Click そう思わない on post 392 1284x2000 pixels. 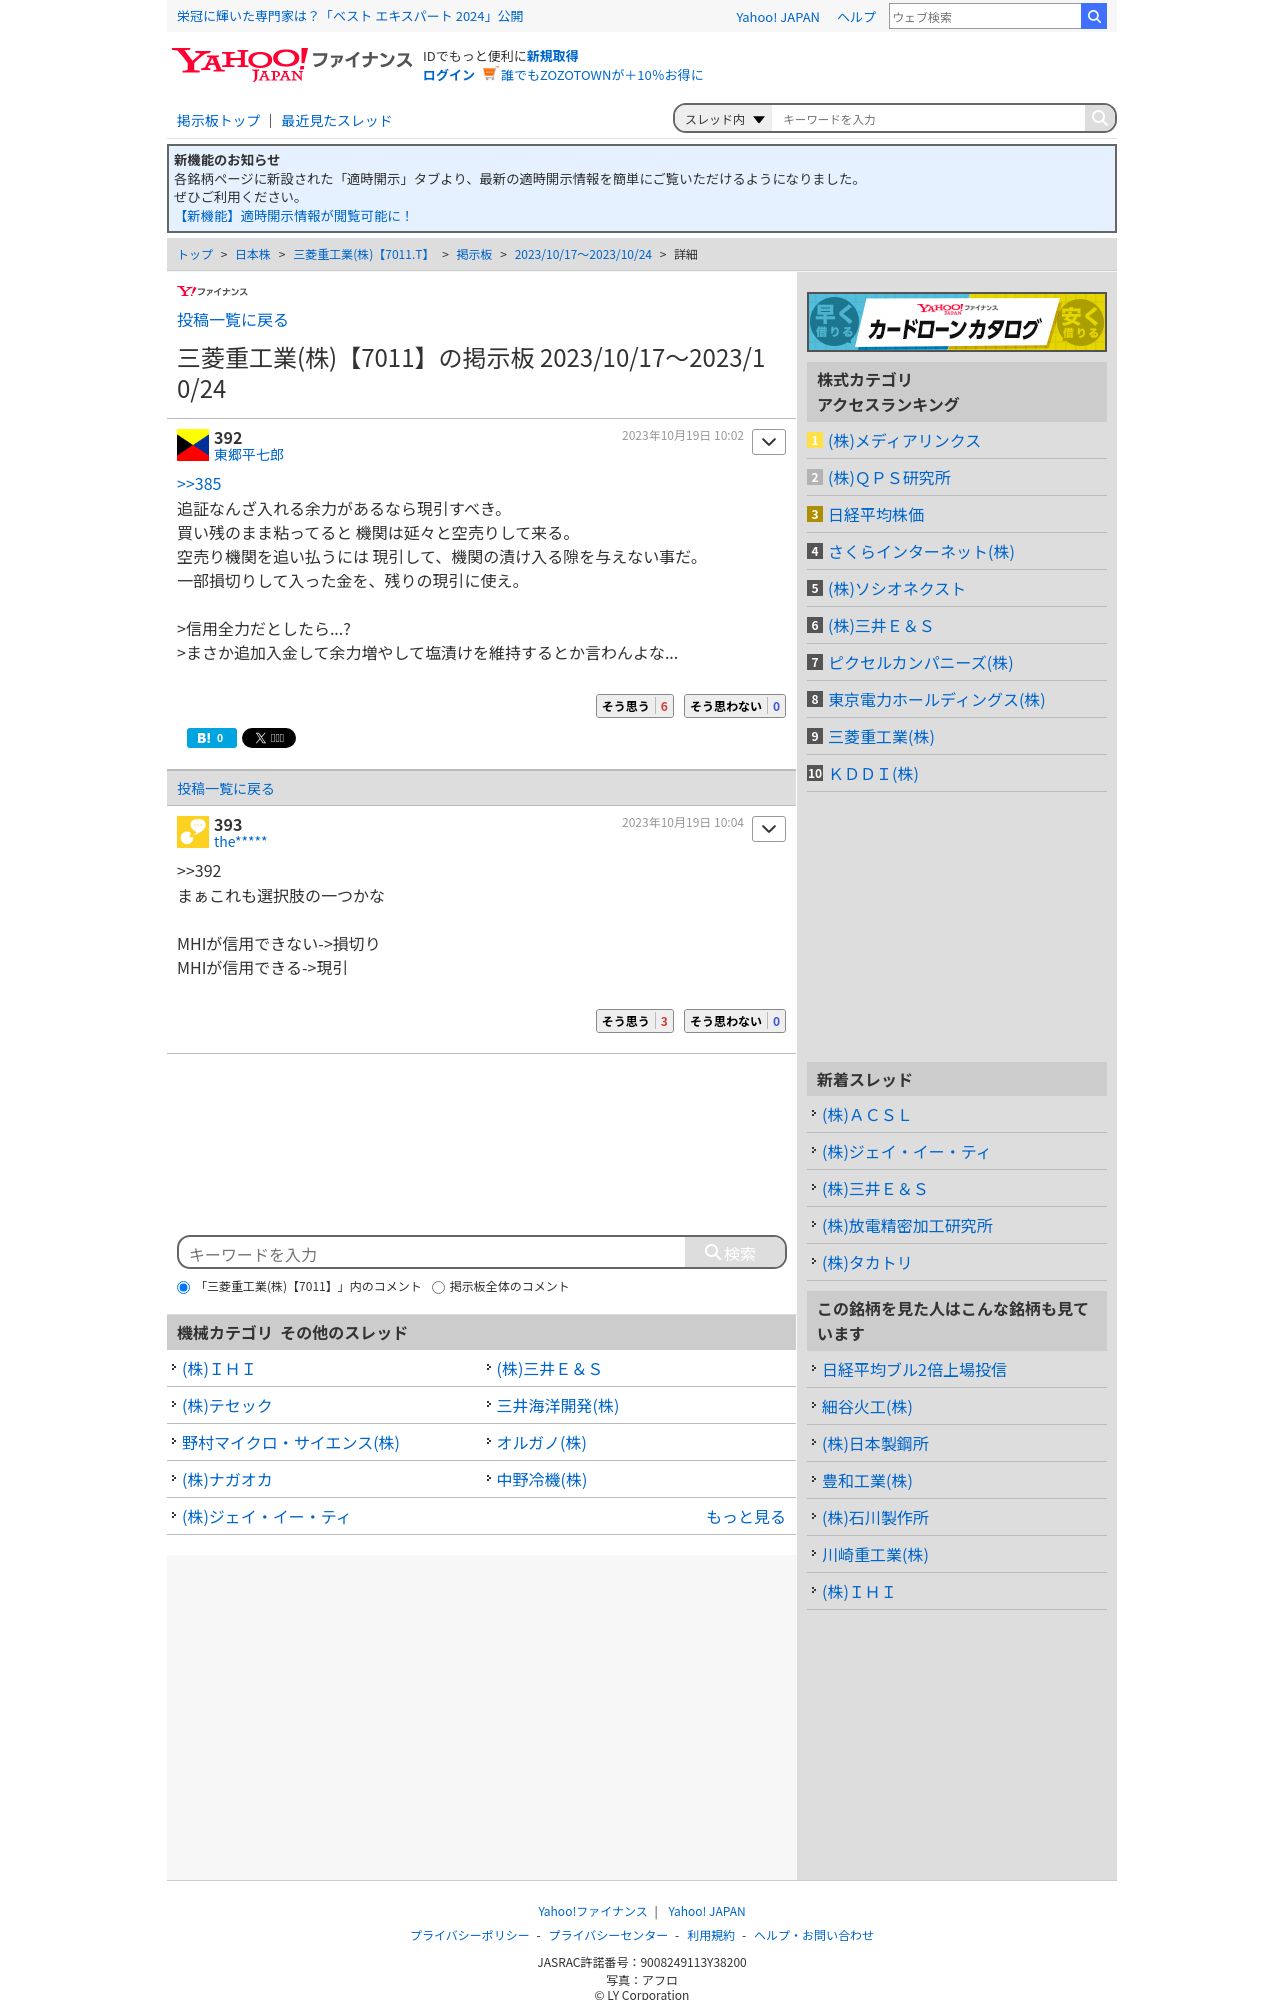pyautogui.click(x=734, y=706)
